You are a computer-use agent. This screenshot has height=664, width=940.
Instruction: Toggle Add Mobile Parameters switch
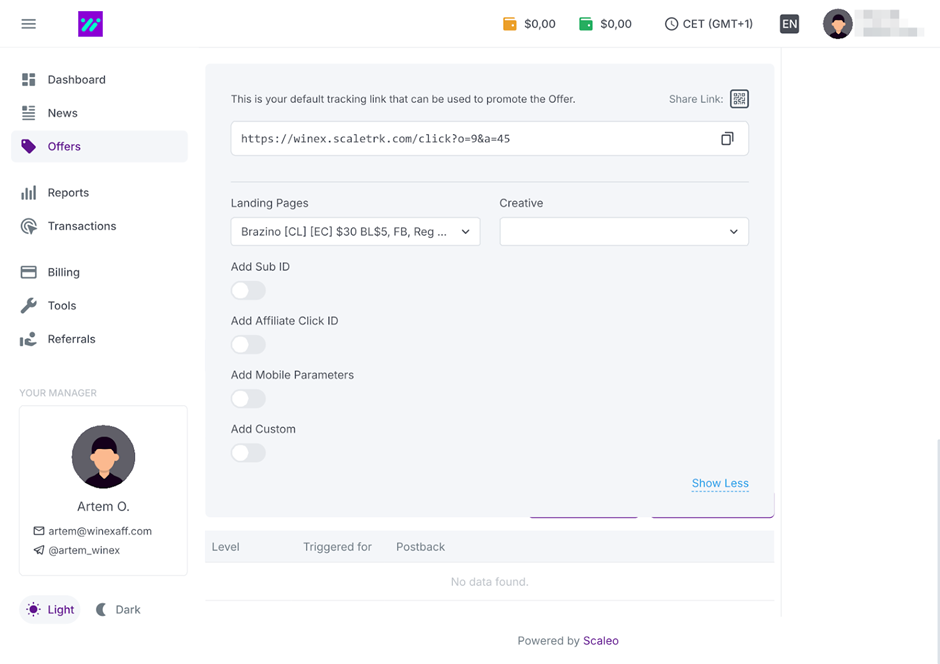[x=248, y=399]
